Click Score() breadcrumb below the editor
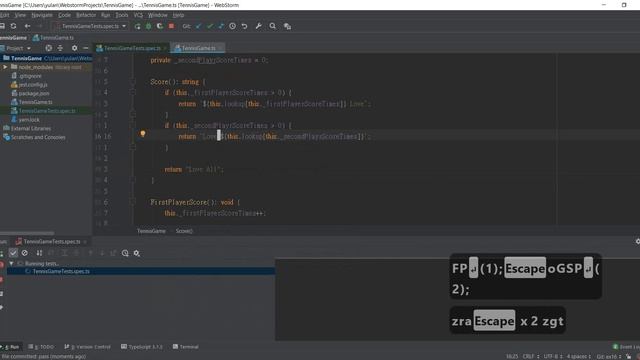Image resolution: width=640 pixels, height=360 pixels. click(x=184, y=231)
